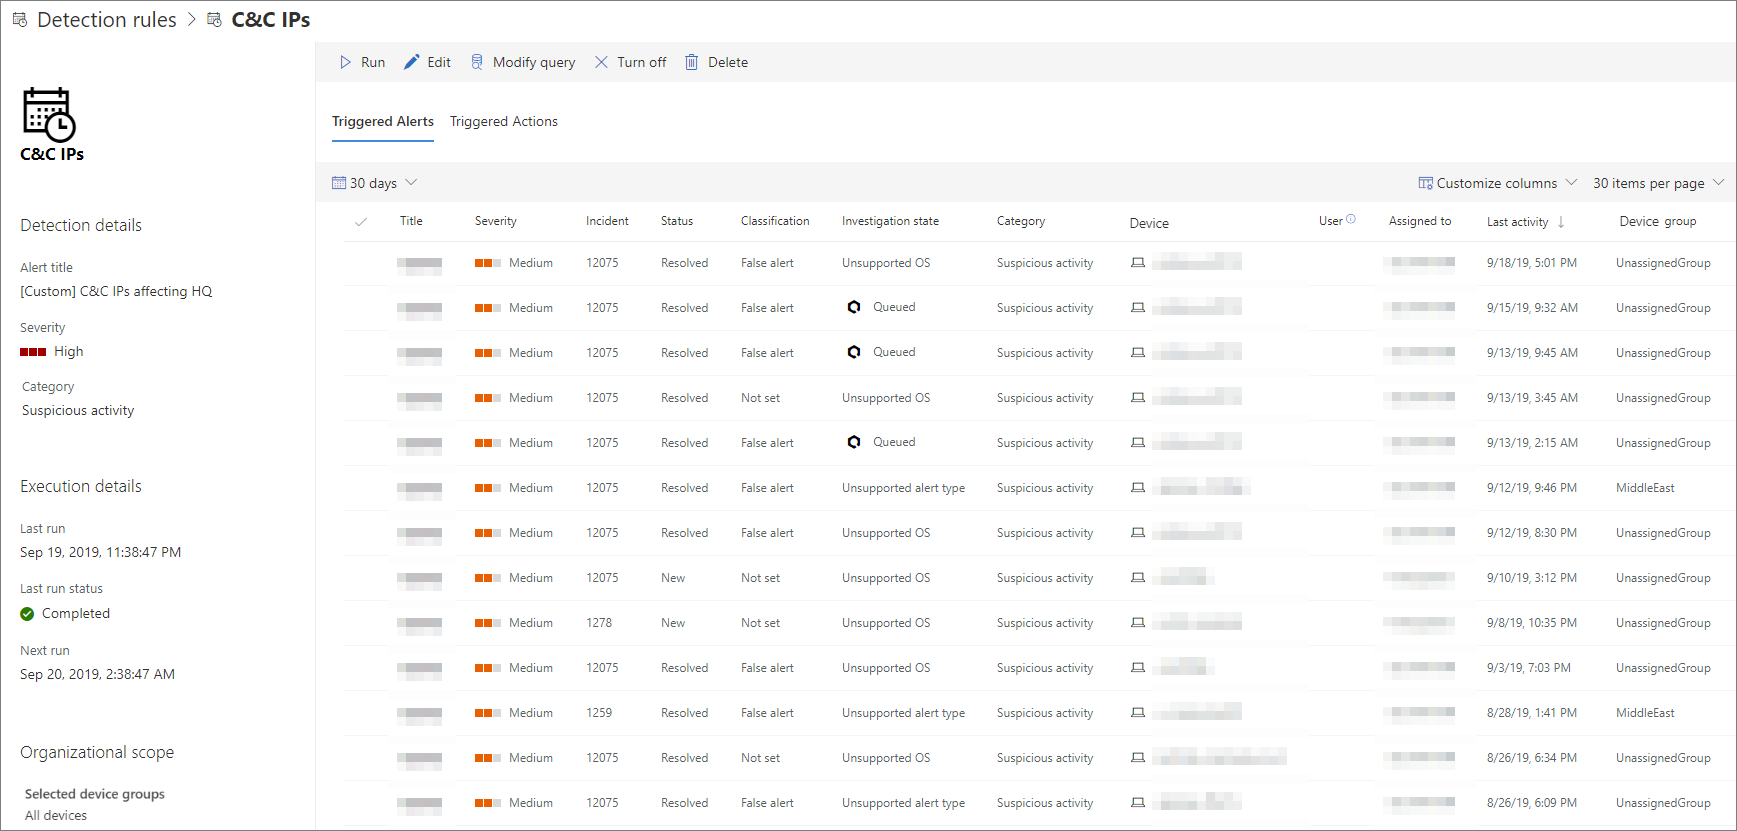Expand the 30 items per page dropdown
Image resolution: width=1737 pixels, height=831 pixels.
coord(1657,183)
